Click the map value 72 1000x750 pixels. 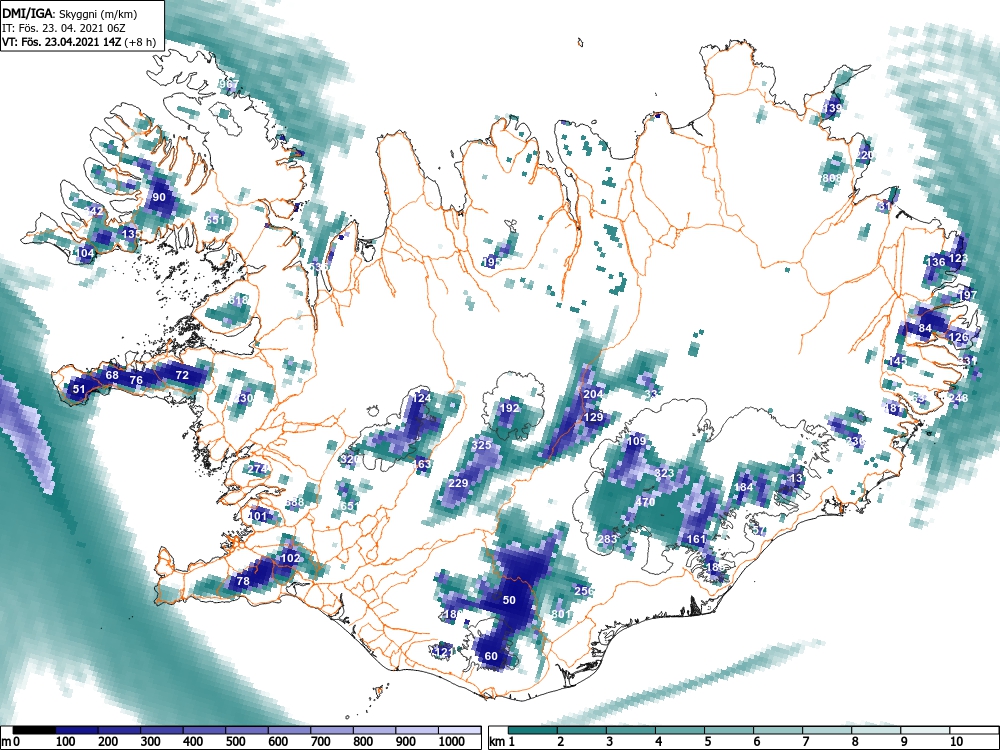tap(182, 375)
